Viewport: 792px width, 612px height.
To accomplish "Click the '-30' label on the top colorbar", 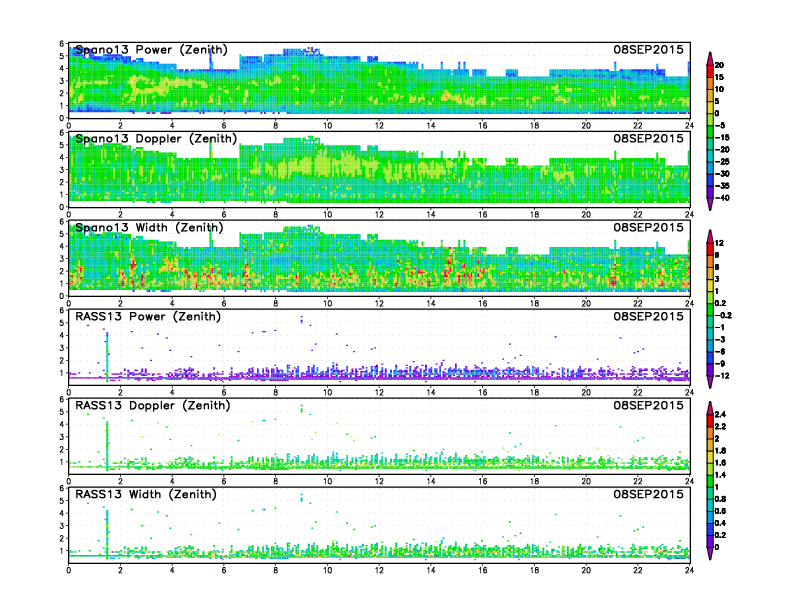I will [722, 174].
